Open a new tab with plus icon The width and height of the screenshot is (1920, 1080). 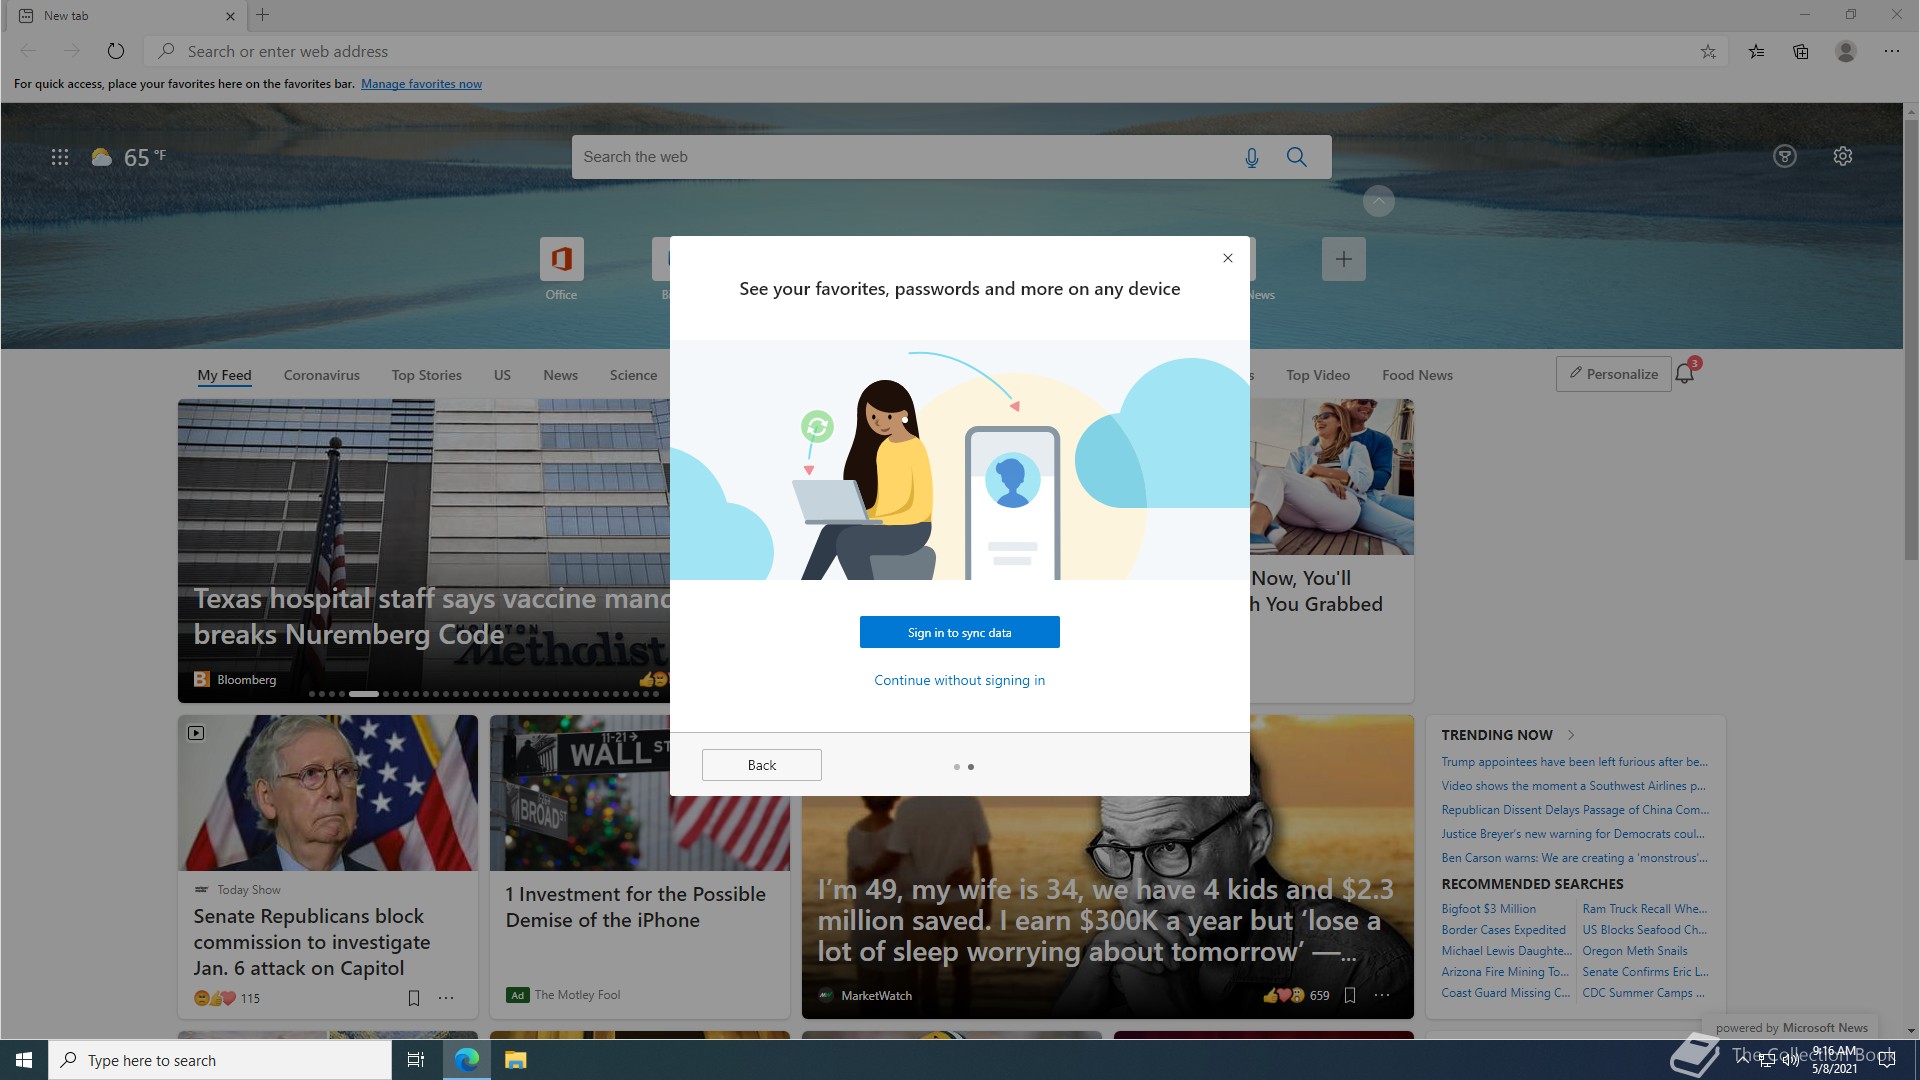click(263, 15)
